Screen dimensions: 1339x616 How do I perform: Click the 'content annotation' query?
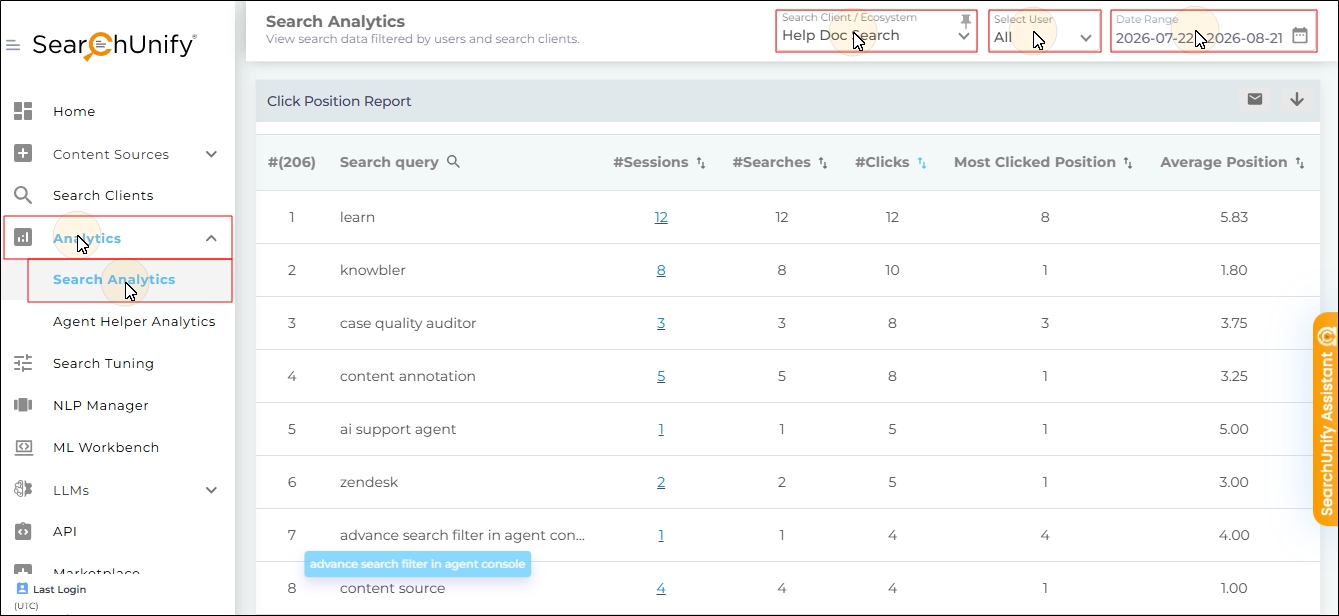[407, 376]
